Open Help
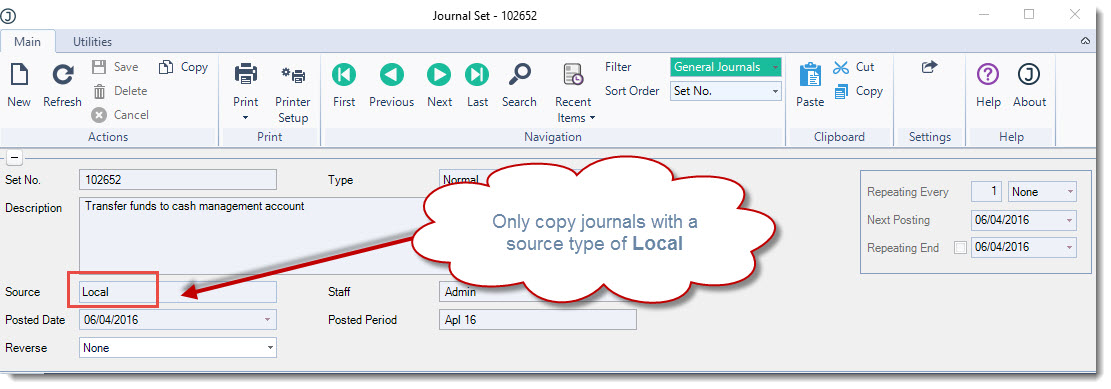Image resolution: width=1111 pixels, height=389 pixels. click(988, 85)
